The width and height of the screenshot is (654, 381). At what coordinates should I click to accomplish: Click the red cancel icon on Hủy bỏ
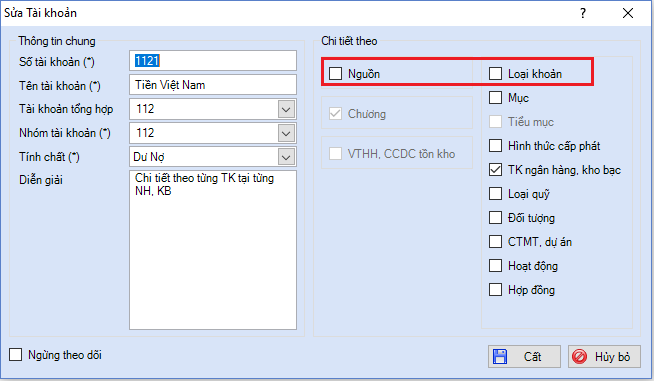tap(579, 356)
